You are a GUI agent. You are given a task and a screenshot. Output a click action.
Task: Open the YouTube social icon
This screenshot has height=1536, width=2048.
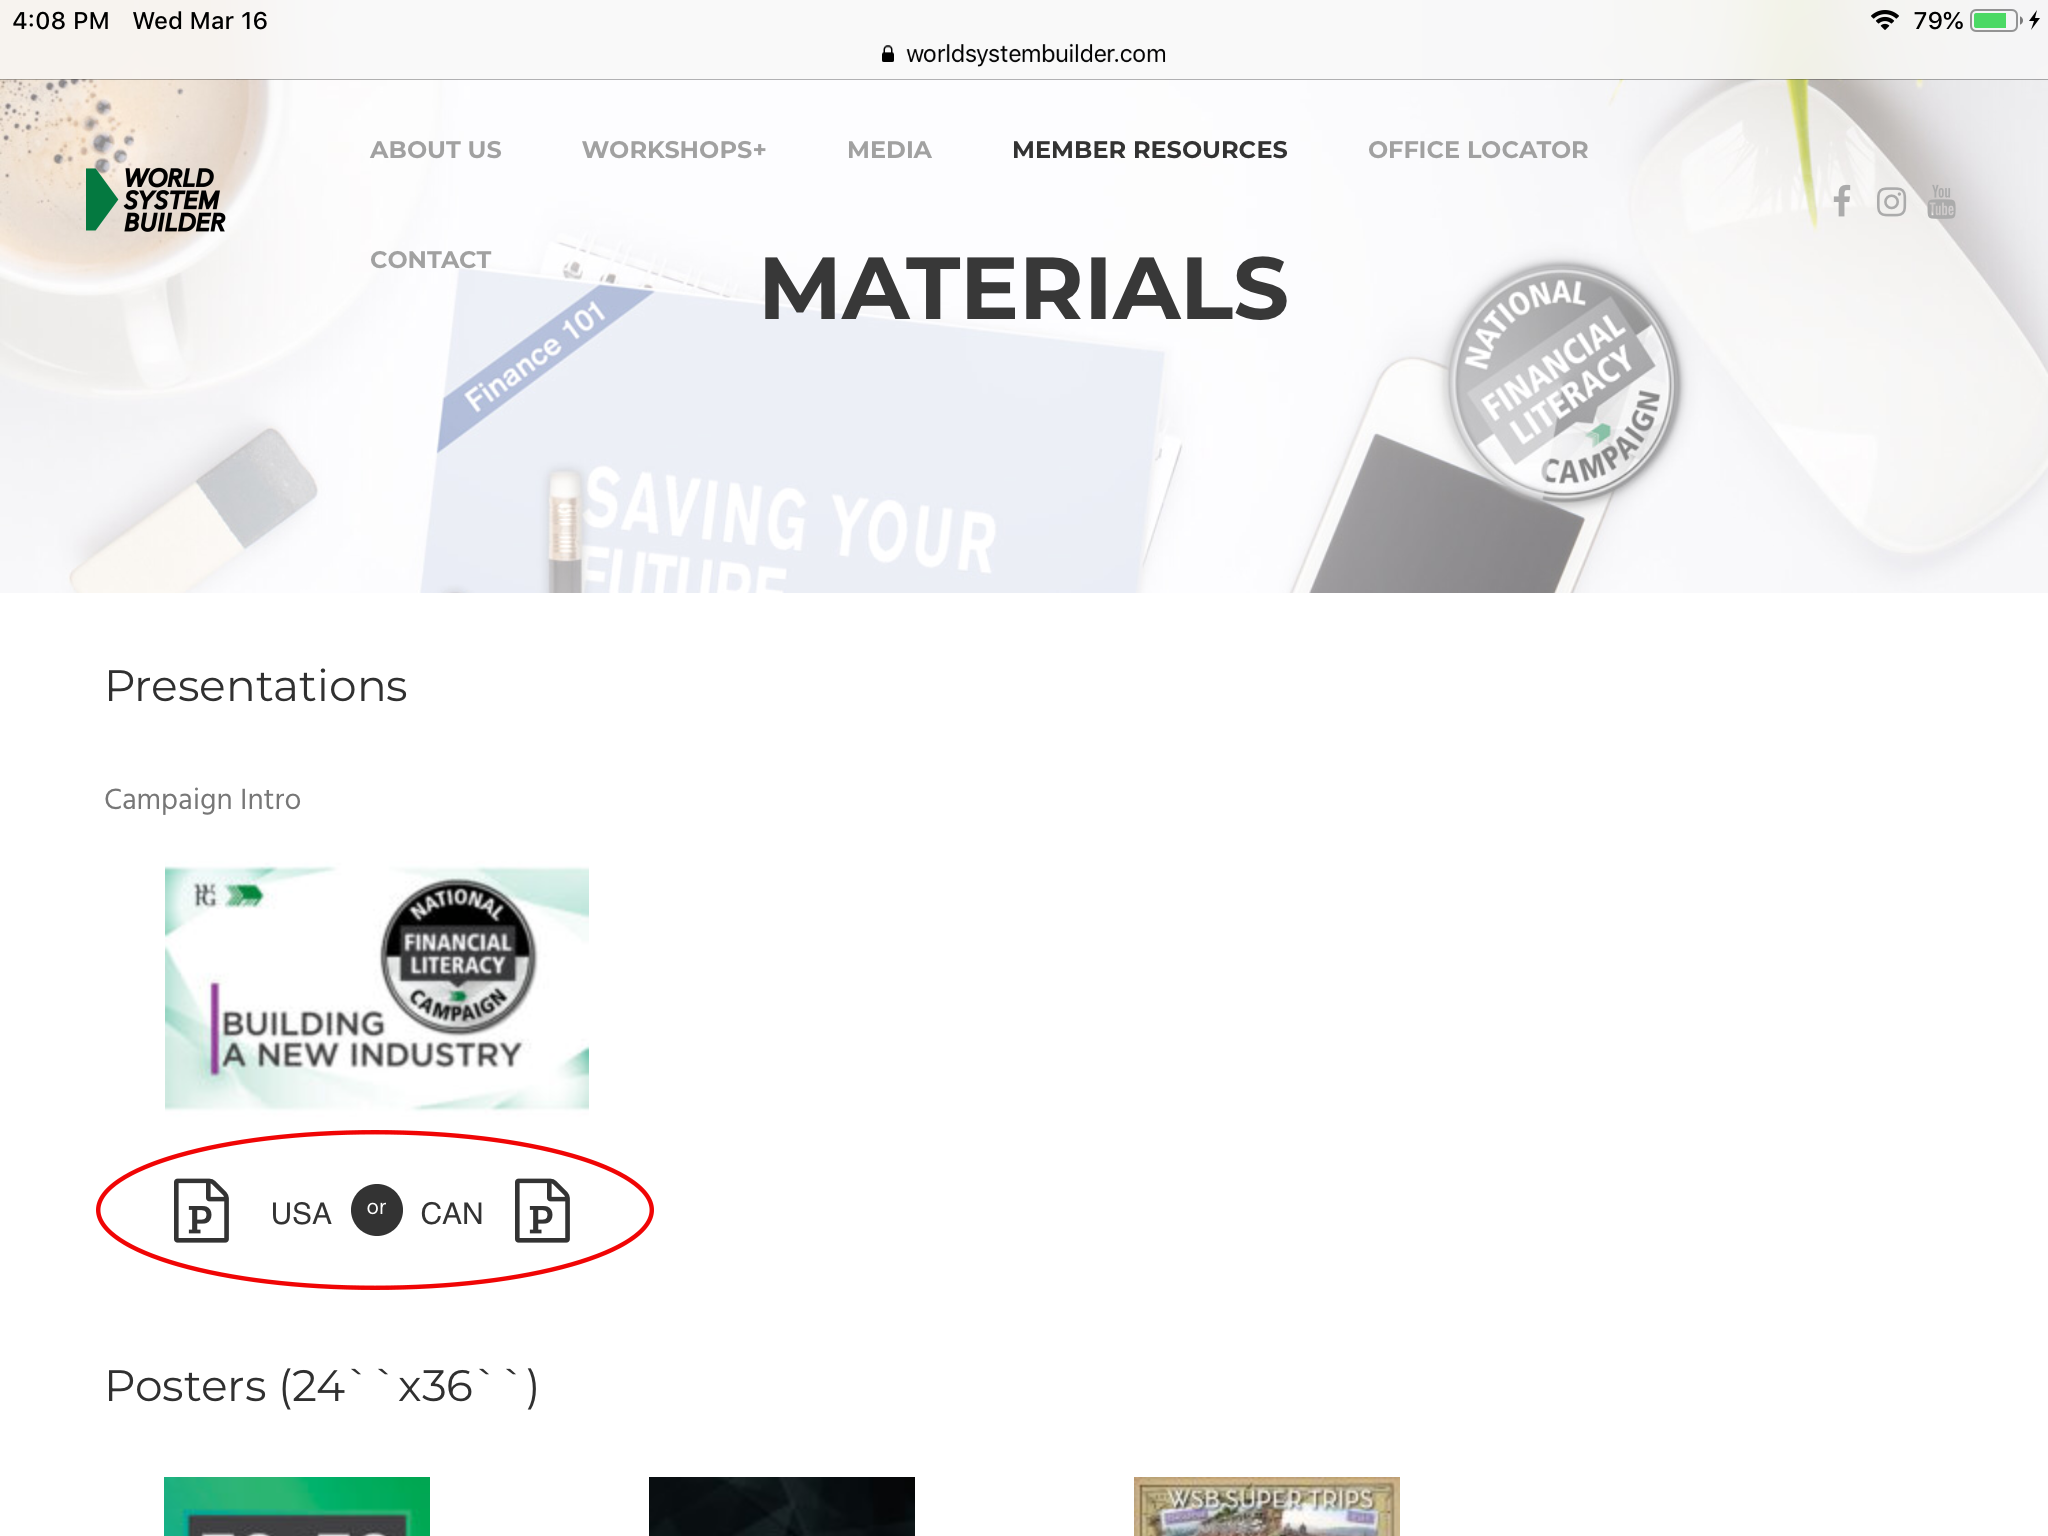[1941, 201]
